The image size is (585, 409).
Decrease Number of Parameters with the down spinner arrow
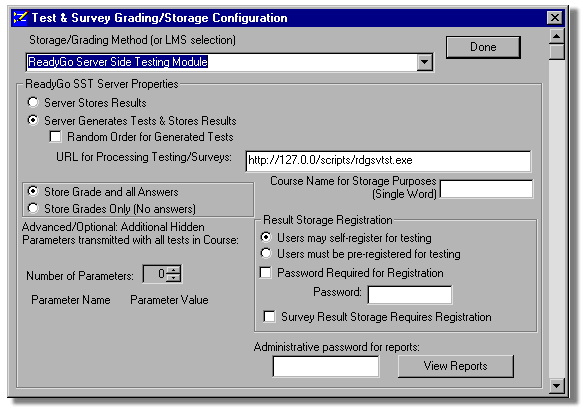173,278
